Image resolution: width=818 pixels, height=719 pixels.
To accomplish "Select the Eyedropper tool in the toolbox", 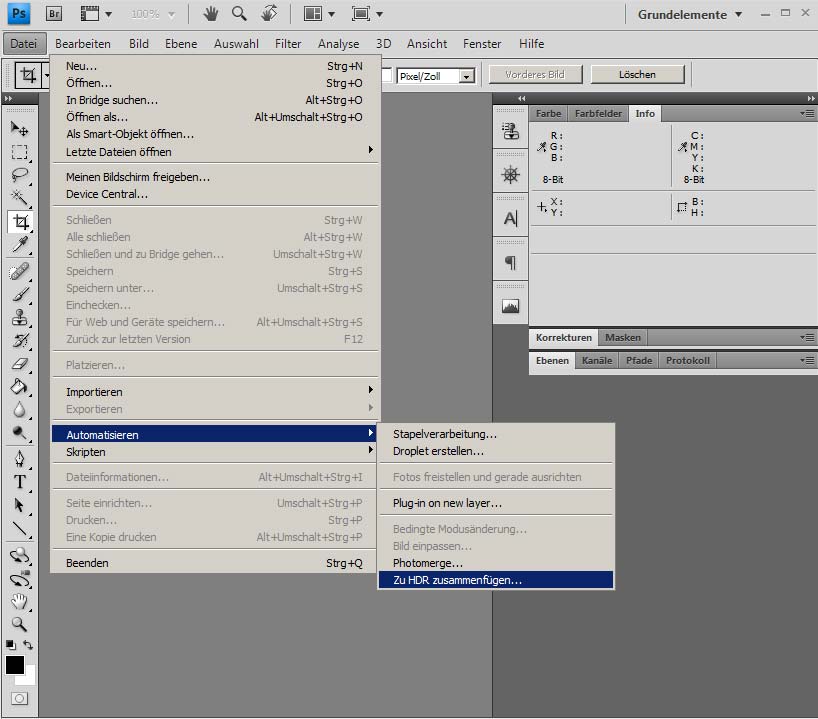I will (x=19, y=245).
